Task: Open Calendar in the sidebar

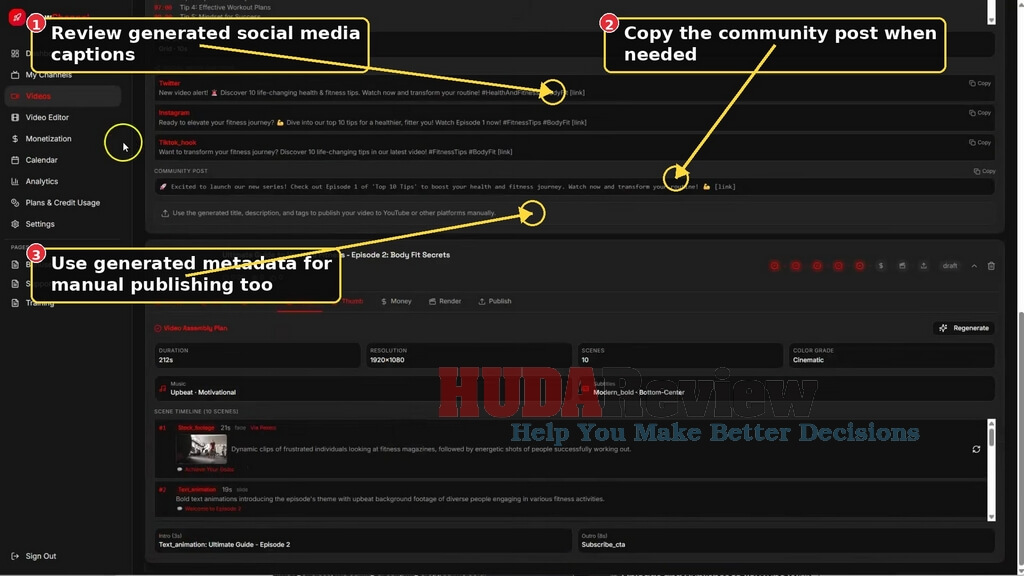Action: 41,160
